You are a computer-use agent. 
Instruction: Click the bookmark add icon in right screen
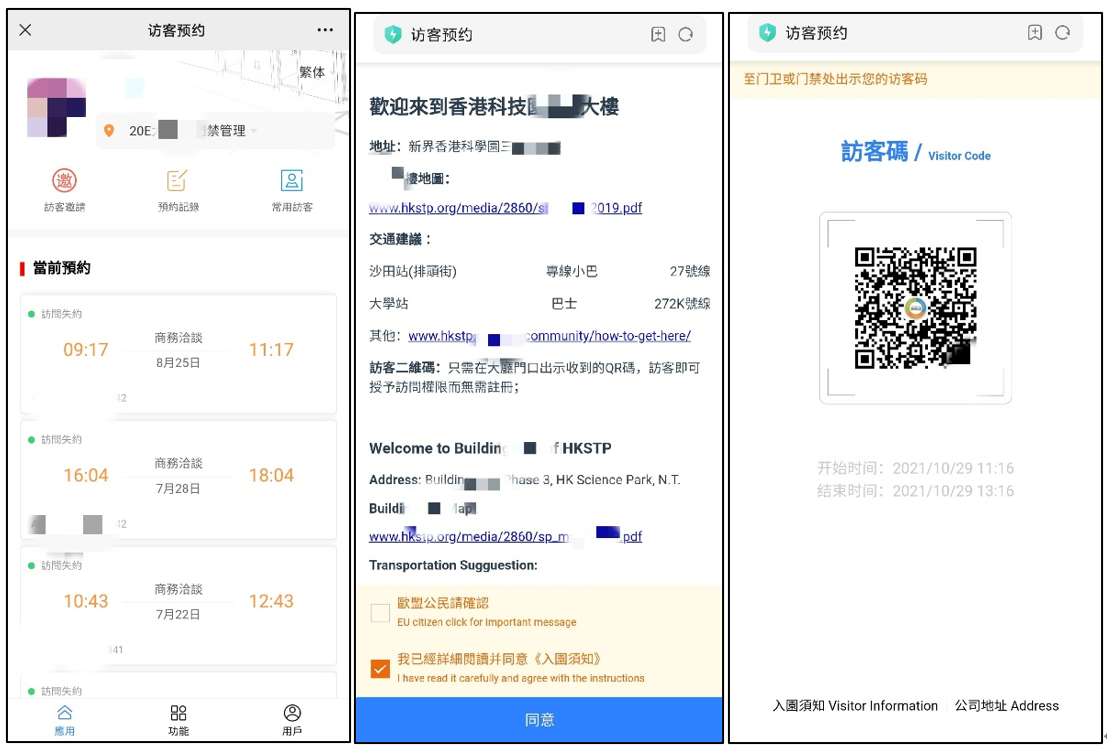[x=1034, y=32]
